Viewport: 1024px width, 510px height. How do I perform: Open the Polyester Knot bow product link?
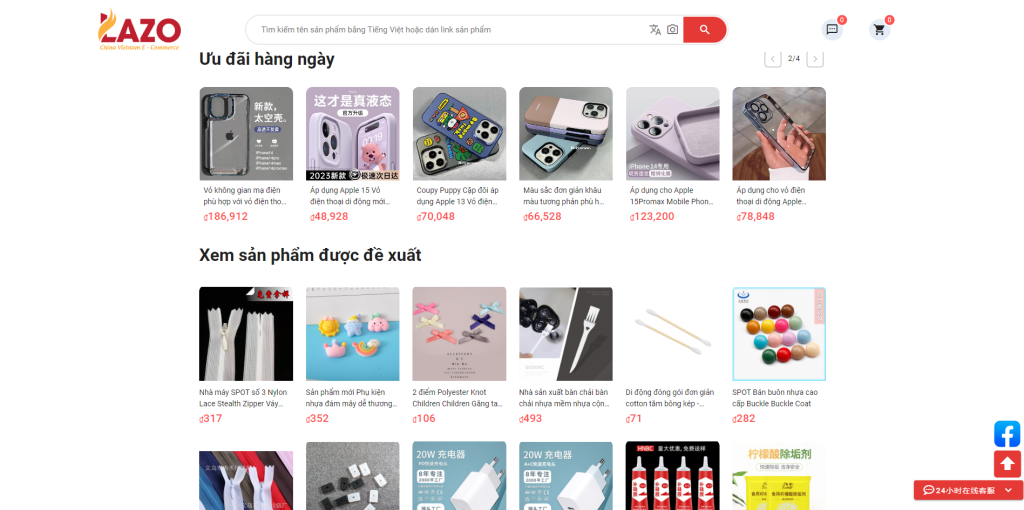point(459,398)
